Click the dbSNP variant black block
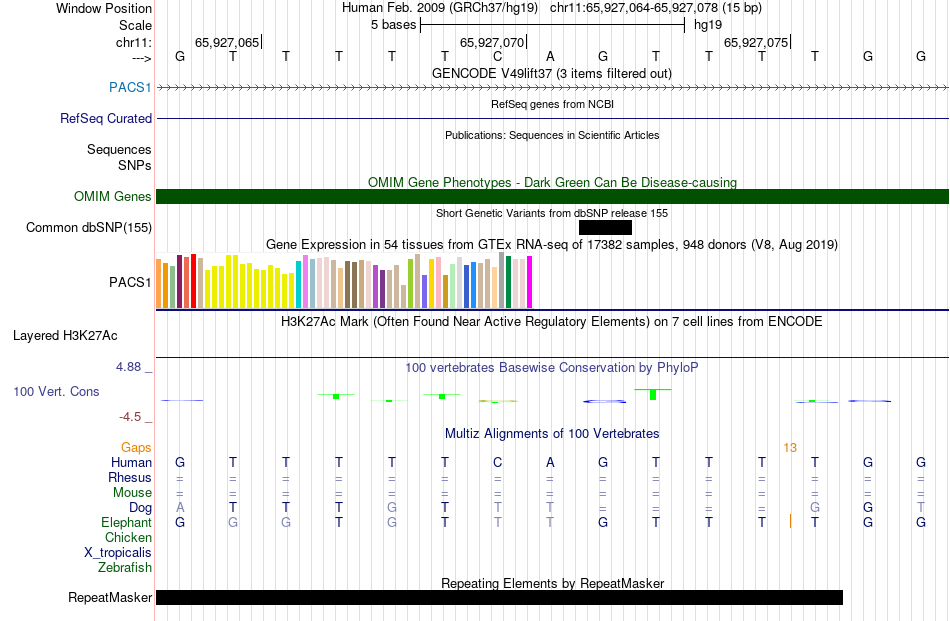 pos(605,227)
